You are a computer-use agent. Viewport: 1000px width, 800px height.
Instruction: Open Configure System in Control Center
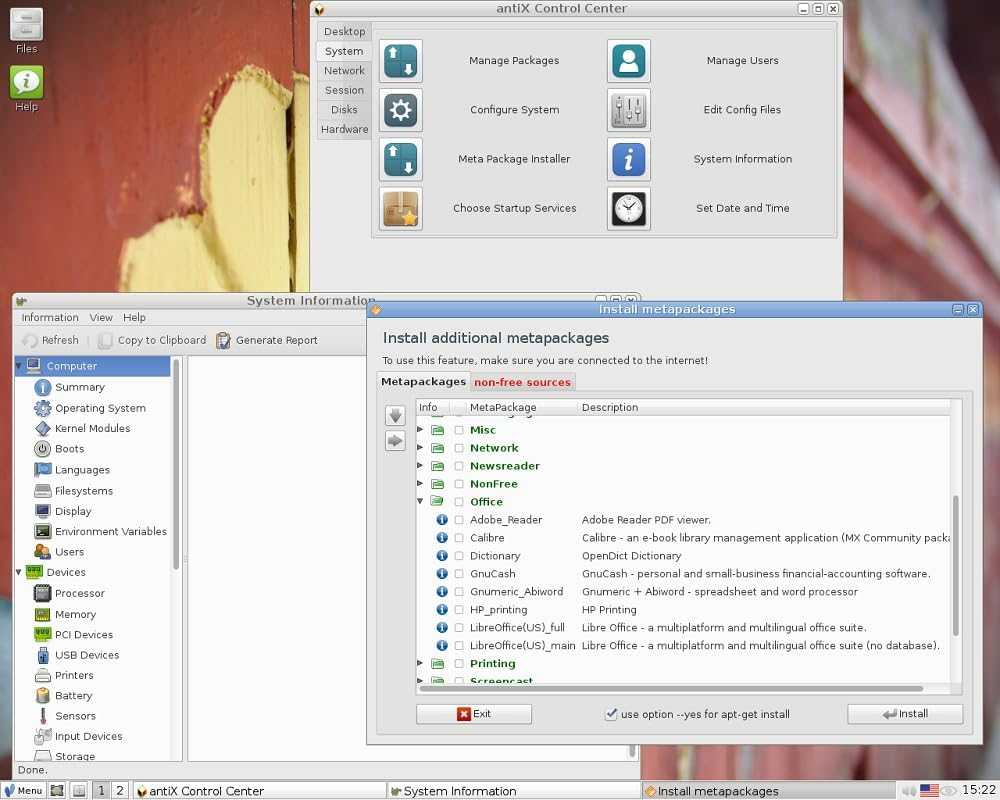[x=400, y=110]
